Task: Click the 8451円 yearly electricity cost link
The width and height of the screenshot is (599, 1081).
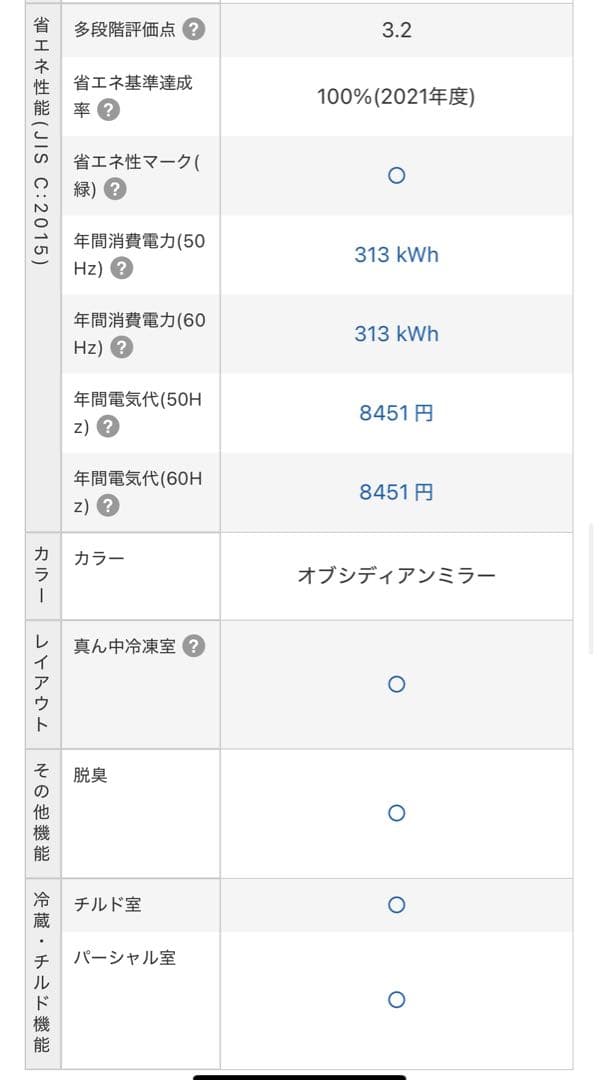Action: [x=396, y=412]
